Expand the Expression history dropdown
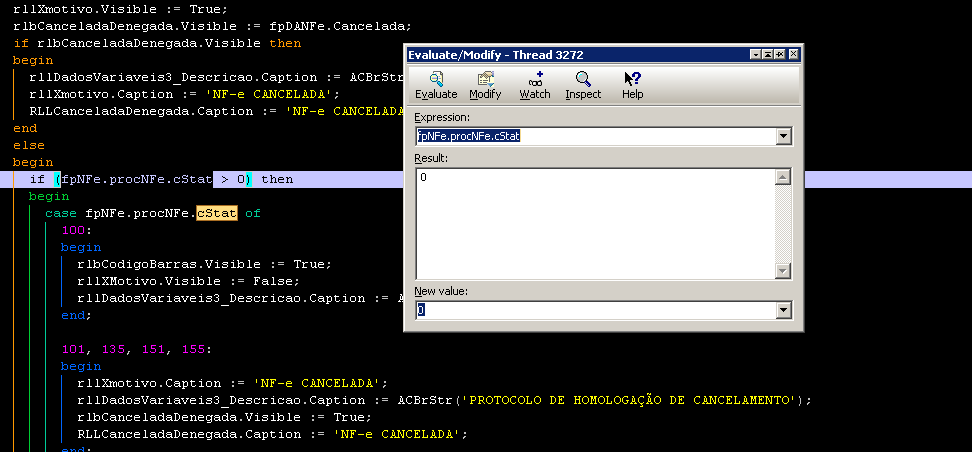This screenshot has width=972, height=452. tap(784, 136)
